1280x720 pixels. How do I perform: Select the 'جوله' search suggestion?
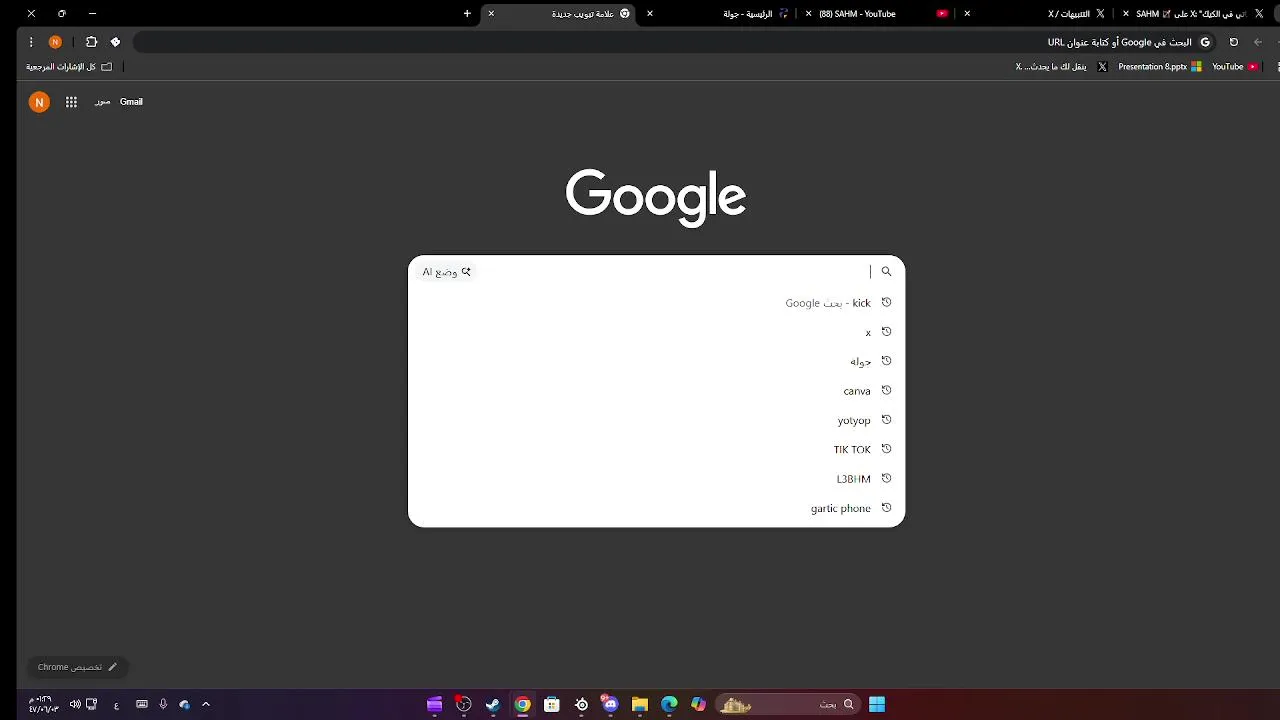click(656, 361)
